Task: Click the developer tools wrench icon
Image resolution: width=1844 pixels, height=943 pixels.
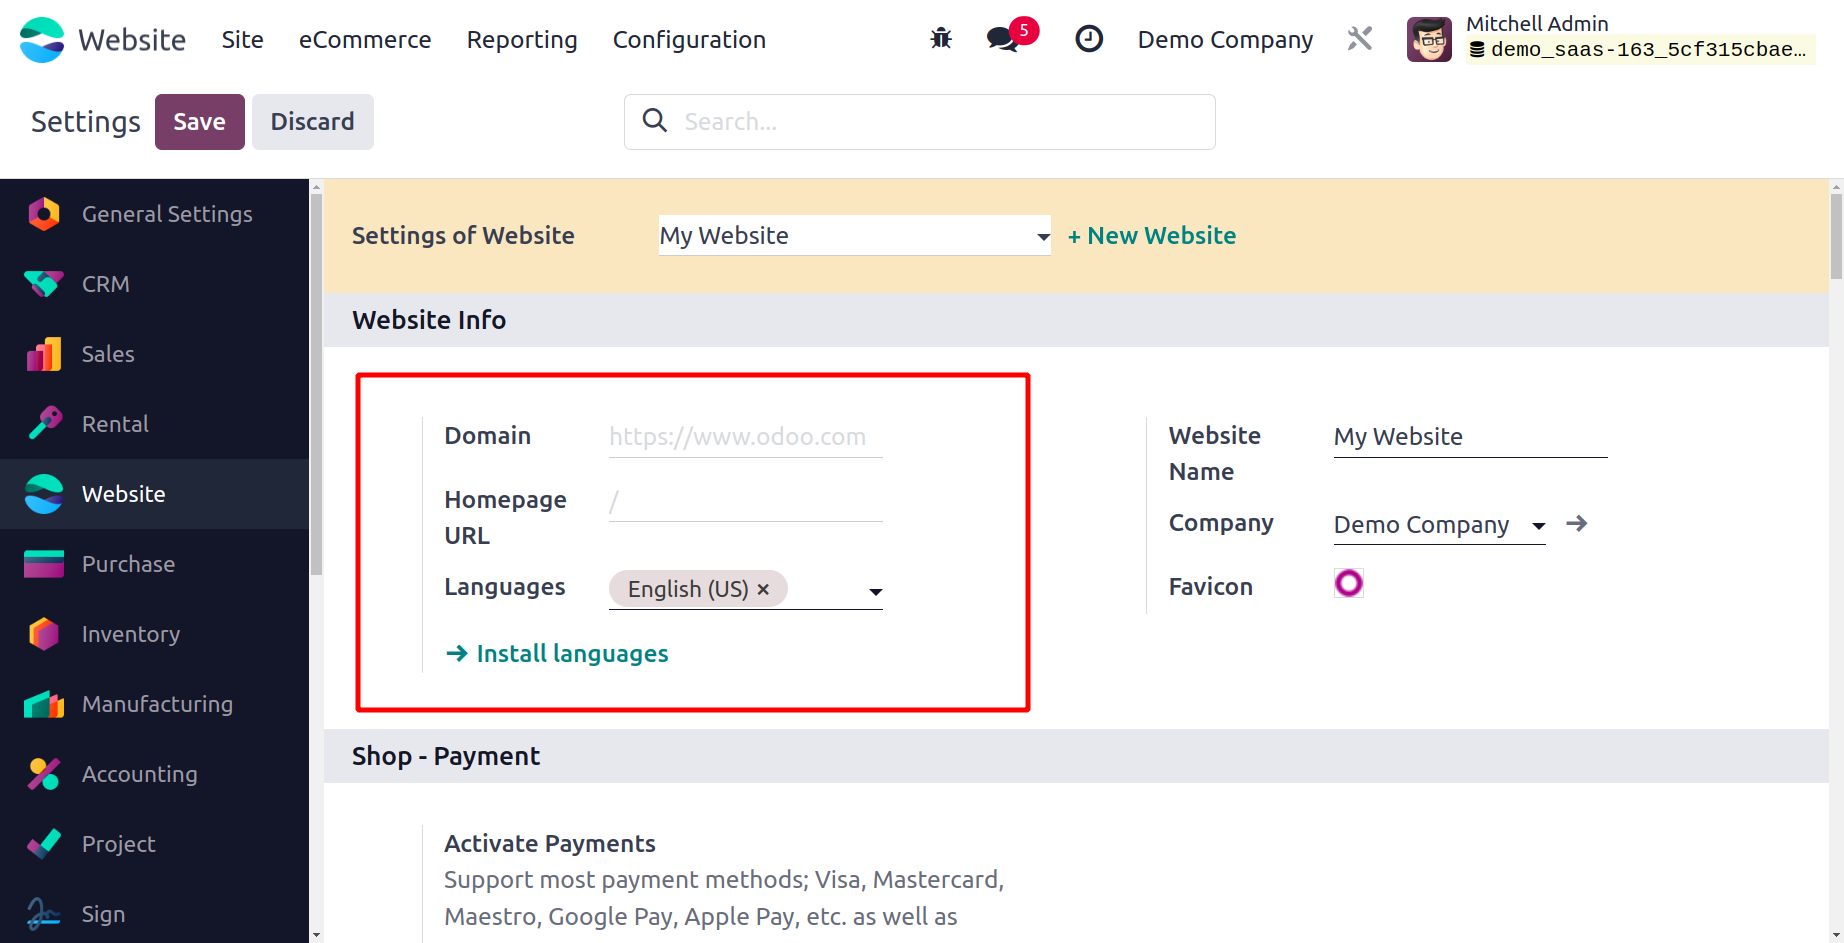Action: coord(1360,39)
